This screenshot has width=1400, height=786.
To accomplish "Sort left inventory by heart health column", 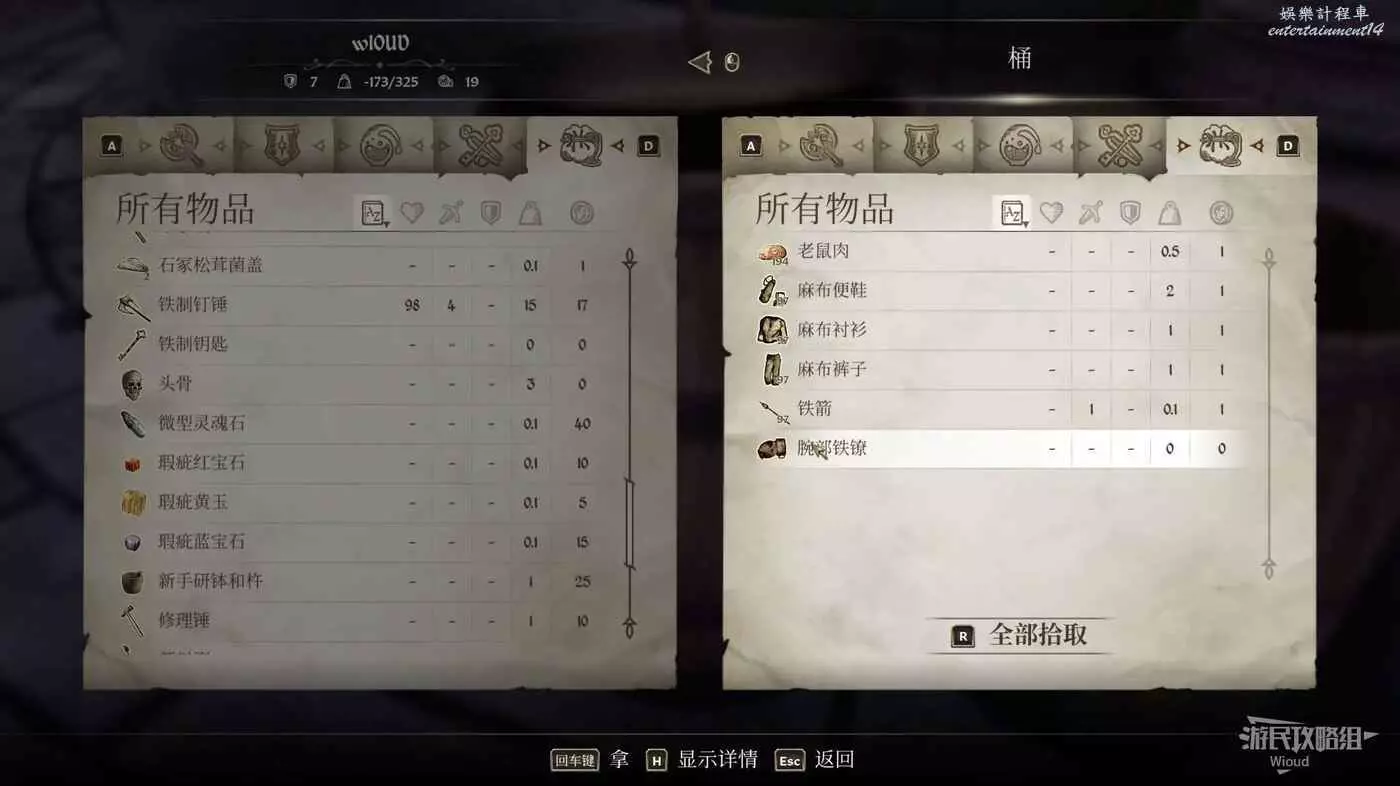I will (x=412, y=212).
